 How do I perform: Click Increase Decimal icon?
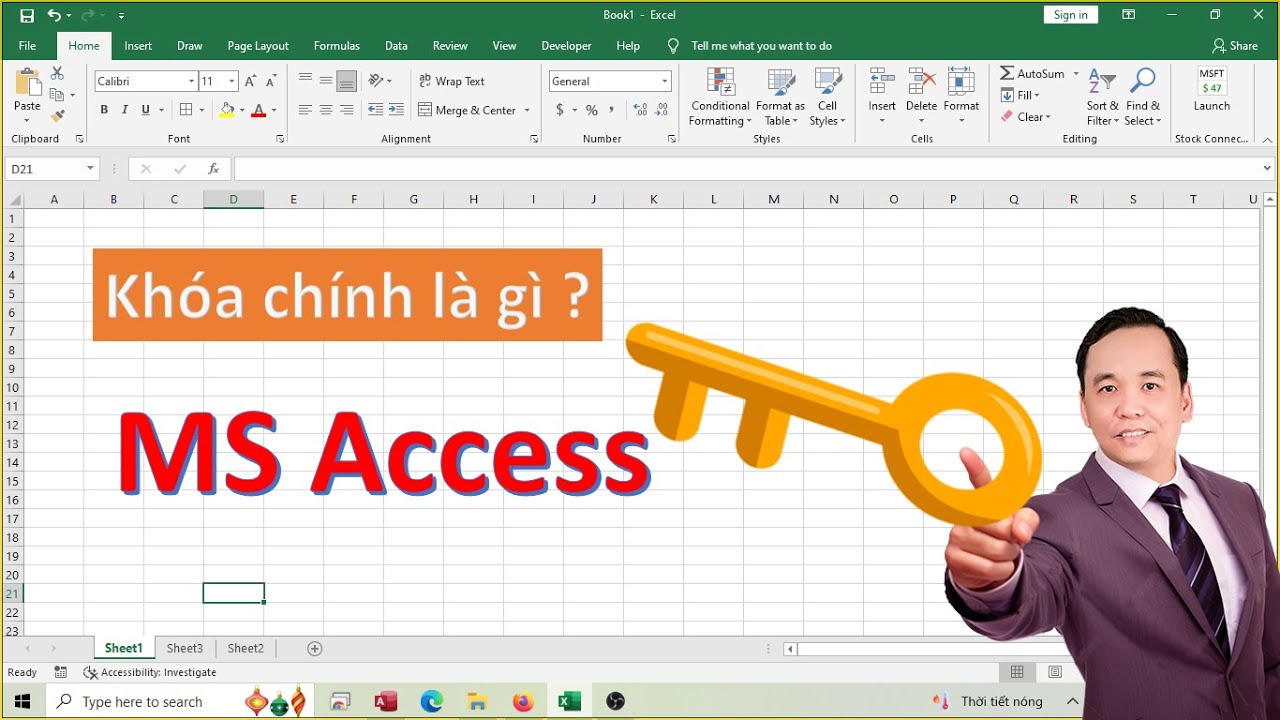[640, 110]
